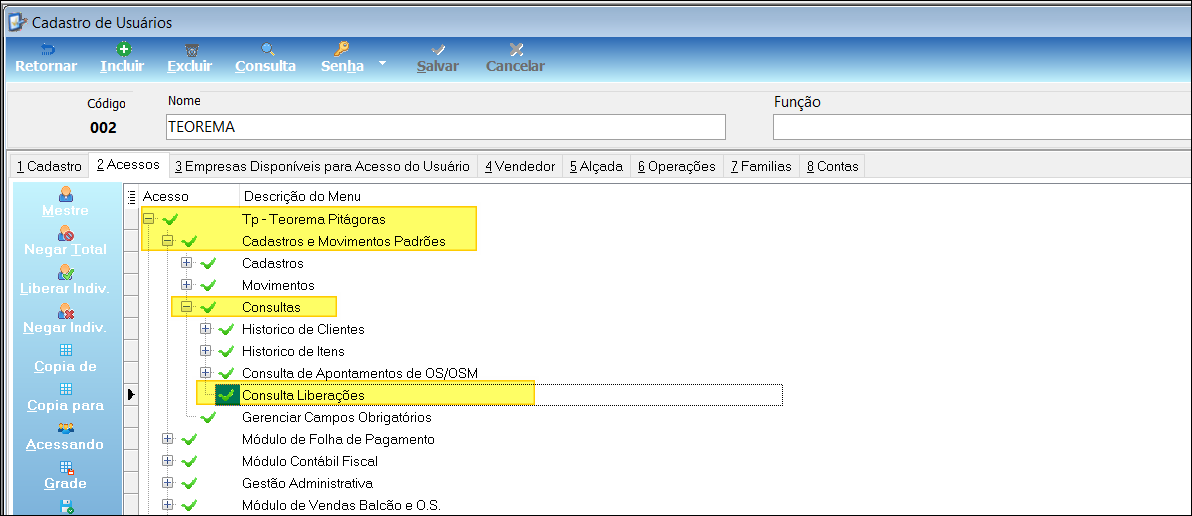Click the Cancelar X icon
1192x516 pixels.
[516, 49]
